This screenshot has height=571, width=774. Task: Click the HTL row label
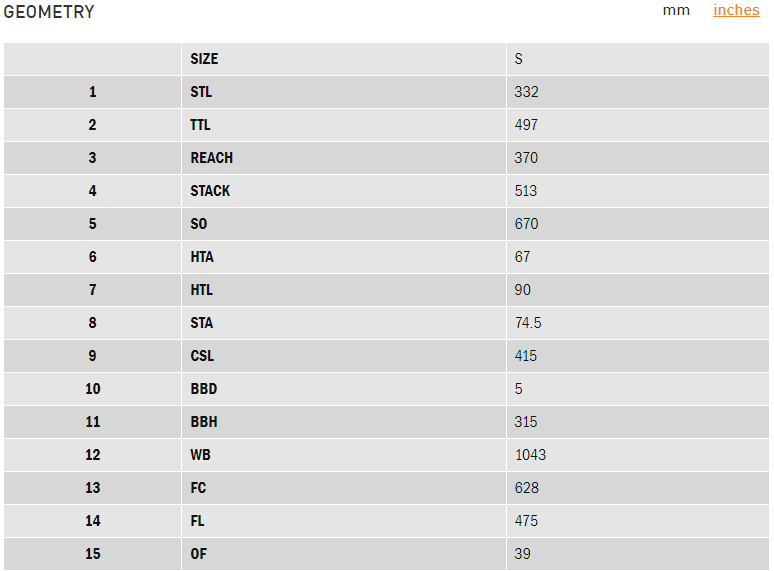(x=201, y=290)
